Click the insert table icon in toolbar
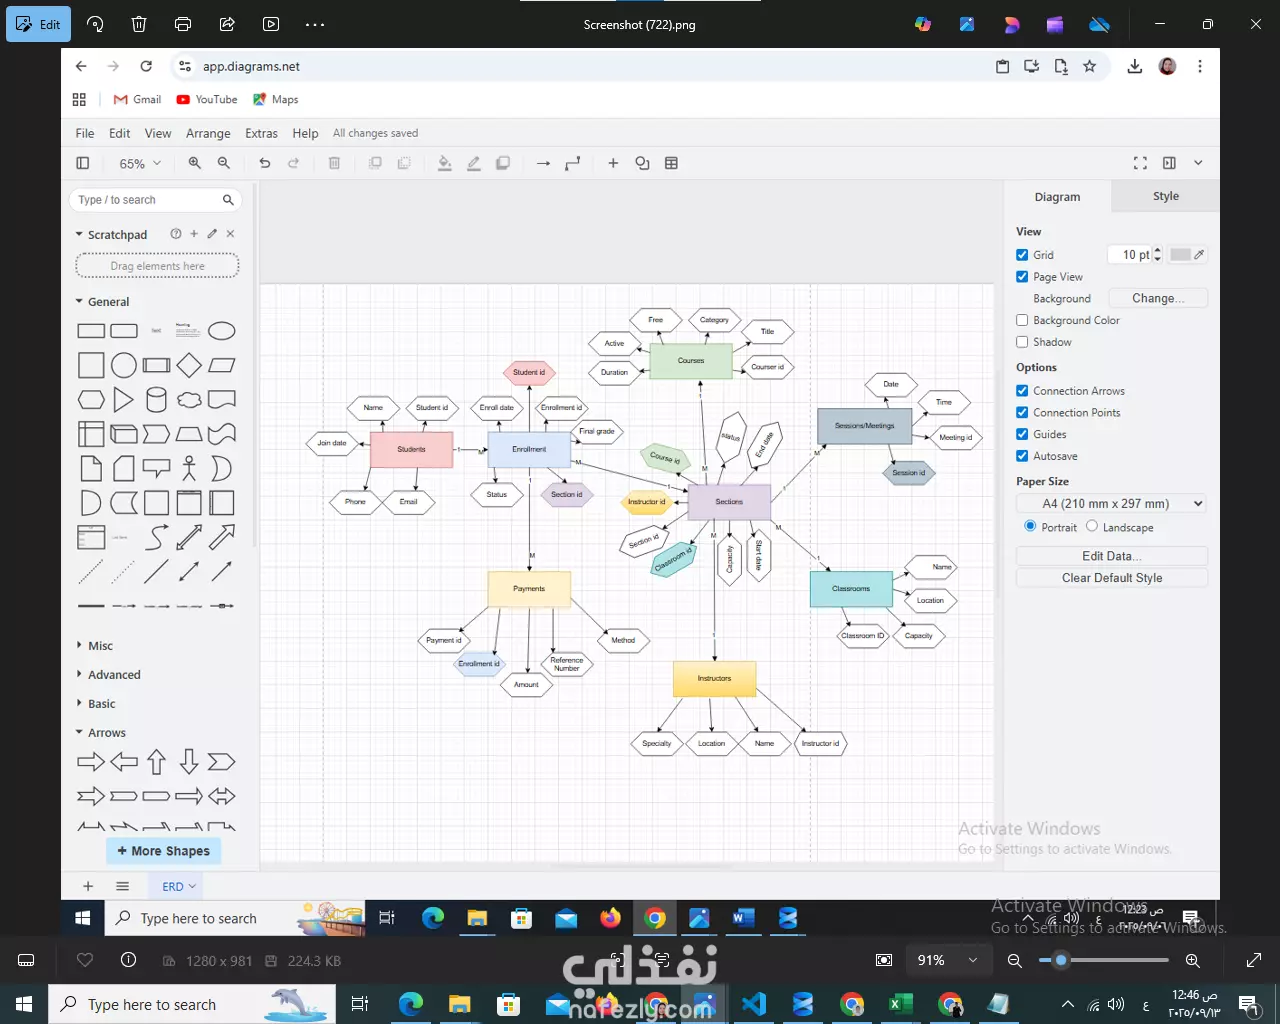The height and width of the screenshot is (1024, 1280). (x=671, y=163)
